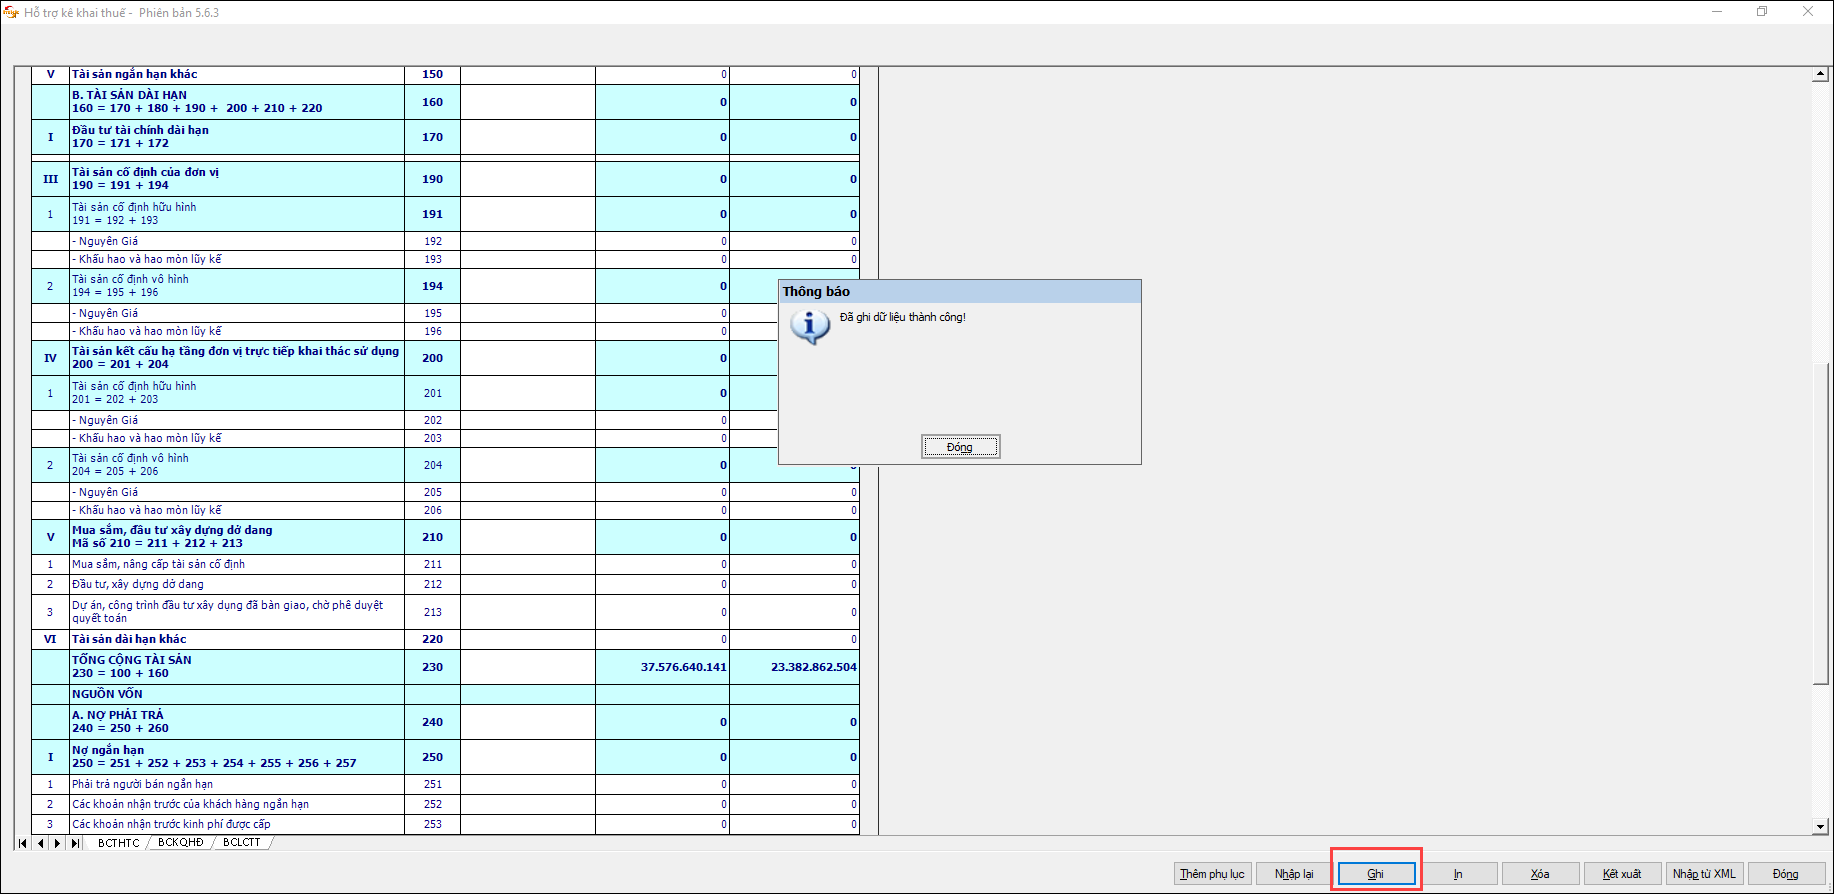Export using the Kết xuất button

coord(1622,874)
